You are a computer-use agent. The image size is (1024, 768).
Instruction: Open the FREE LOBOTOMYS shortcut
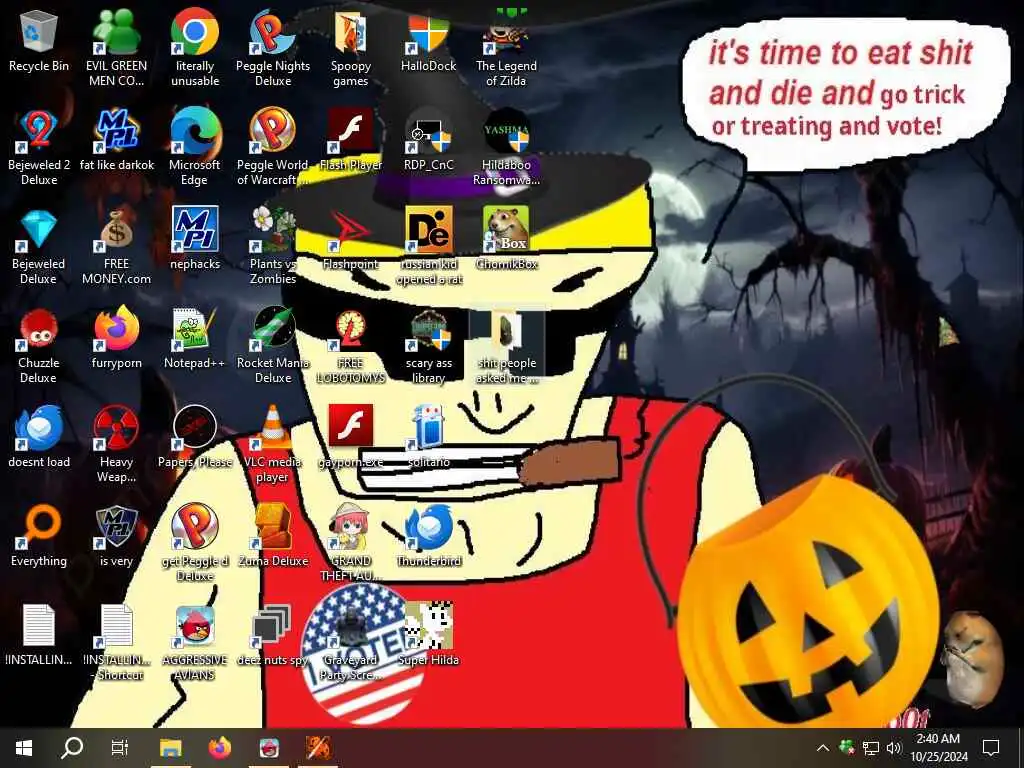tap(351, 346)
